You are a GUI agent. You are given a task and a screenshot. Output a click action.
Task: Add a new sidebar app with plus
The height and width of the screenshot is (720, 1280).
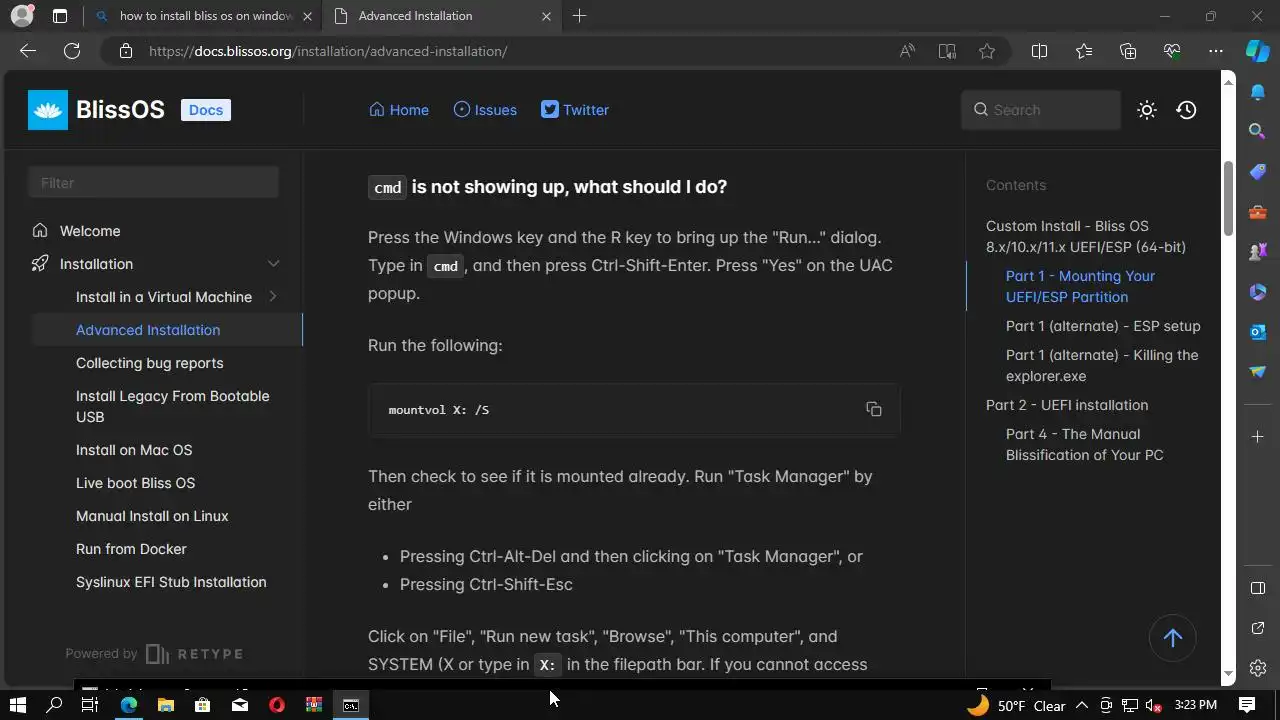click(x=1258, y=436)
